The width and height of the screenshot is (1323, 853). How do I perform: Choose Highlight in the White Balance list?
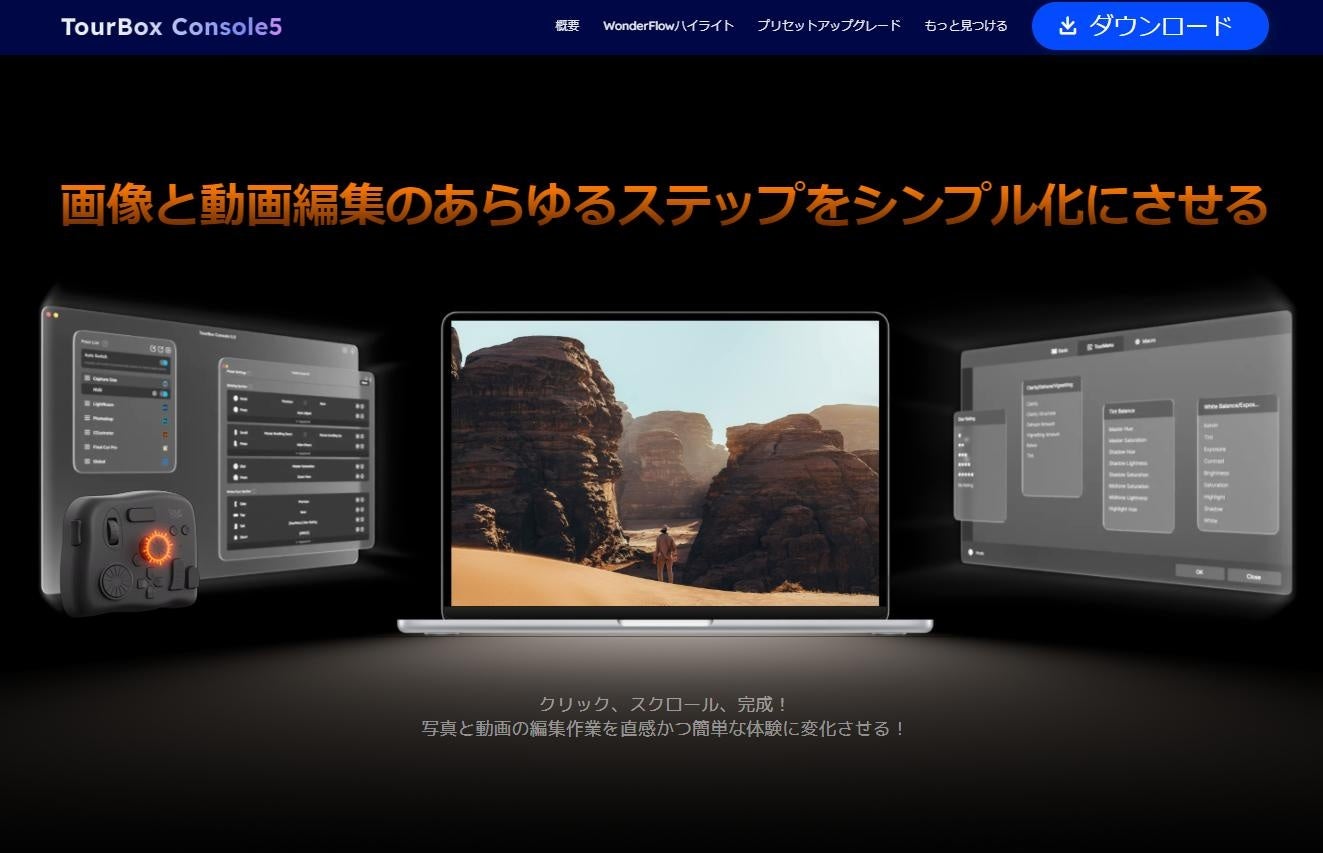click(1215, 497)
